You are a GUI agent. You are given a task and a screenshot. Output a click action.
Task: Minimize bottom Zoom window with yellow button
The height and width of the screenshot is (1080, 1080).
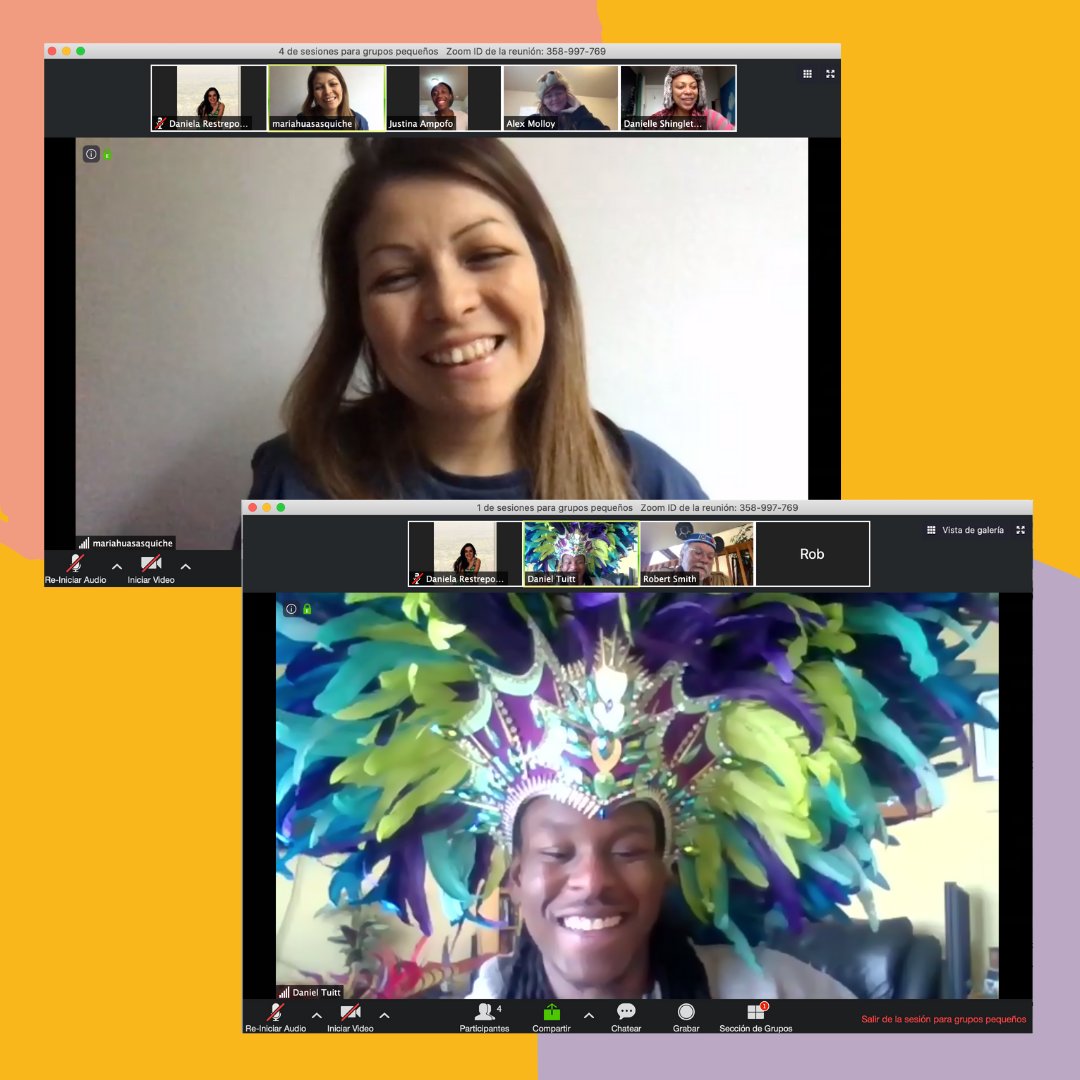(267, 508)
